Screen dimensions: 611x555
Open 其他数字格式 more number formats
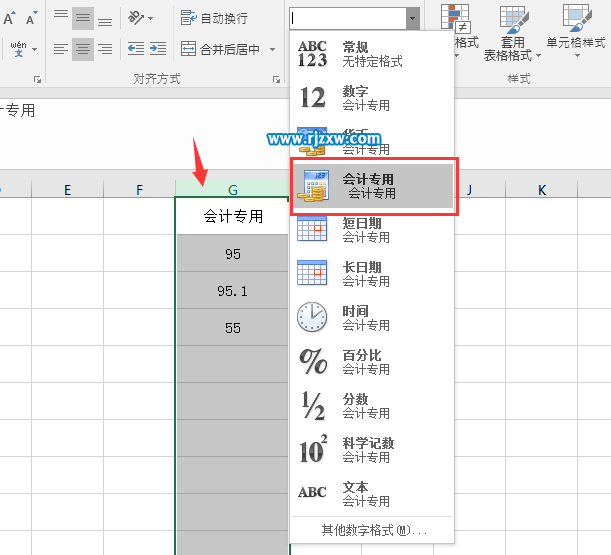click(373, 530)
